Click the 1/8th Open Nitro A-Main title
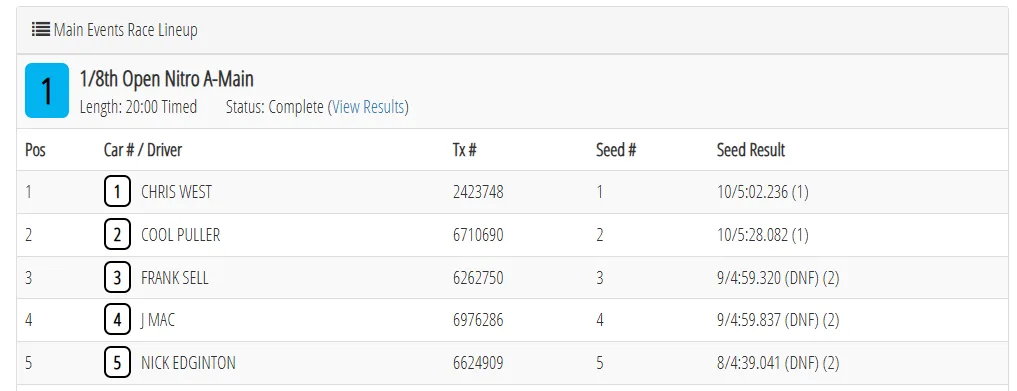The width and height of the screenshot is (1017, 391). [166, 79]
